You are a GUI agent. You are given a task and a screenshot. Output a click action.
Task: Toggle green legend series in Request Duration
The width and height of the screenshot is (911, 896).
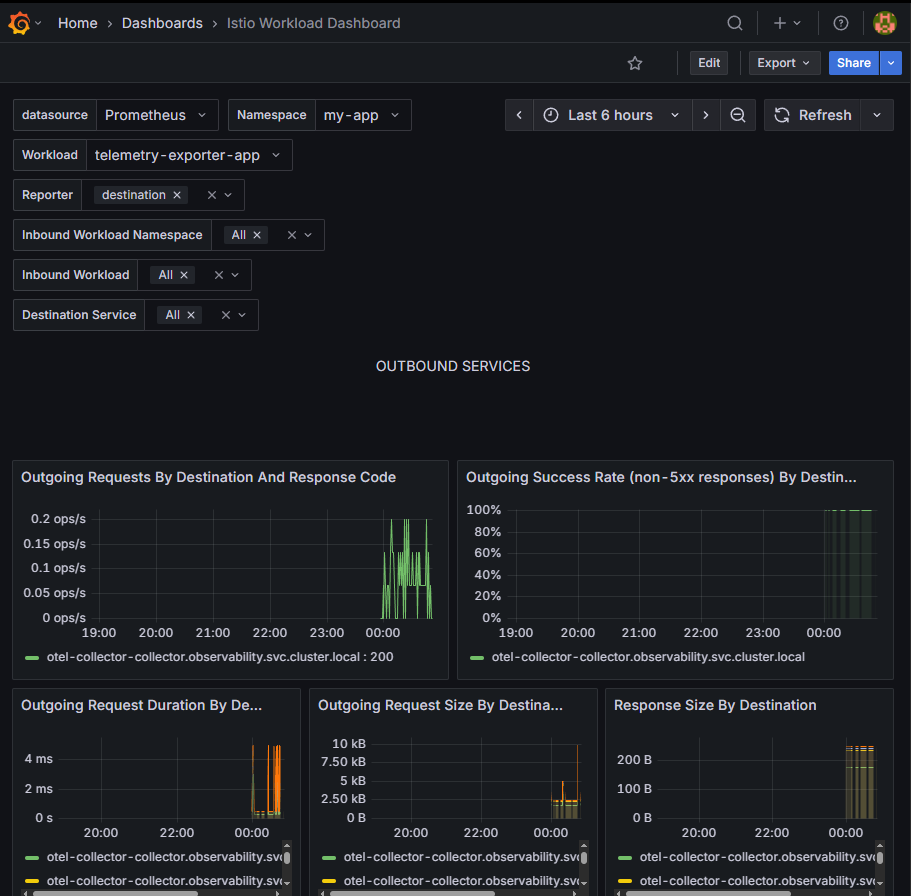(x=164, y=857)
